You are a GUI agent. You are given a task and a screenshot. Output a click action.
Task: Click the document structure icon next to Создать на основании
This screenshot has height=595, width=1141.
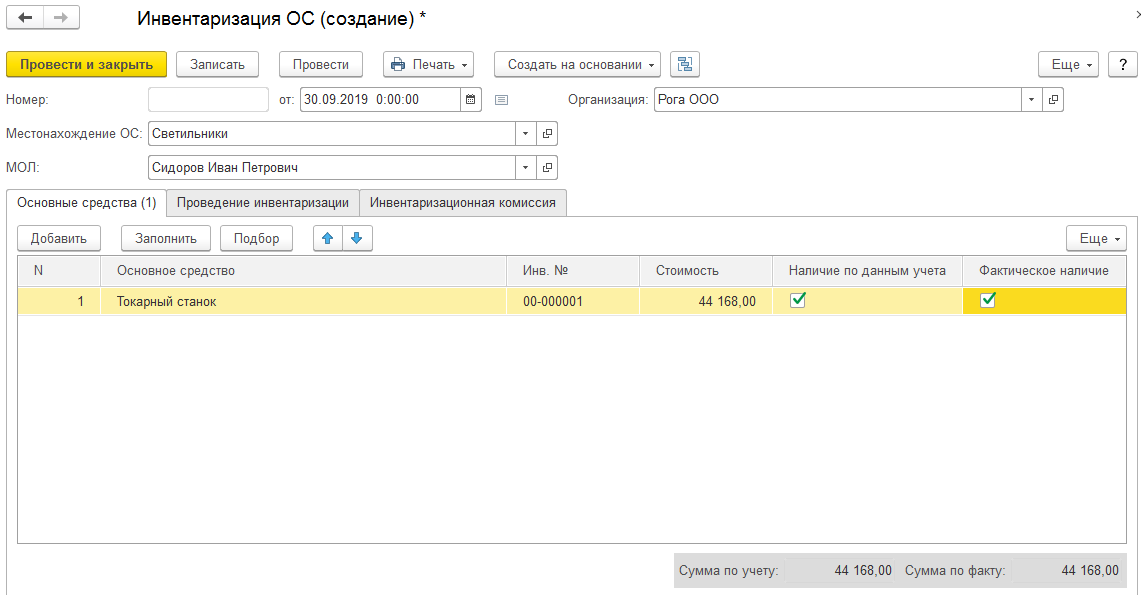[685, 64]
